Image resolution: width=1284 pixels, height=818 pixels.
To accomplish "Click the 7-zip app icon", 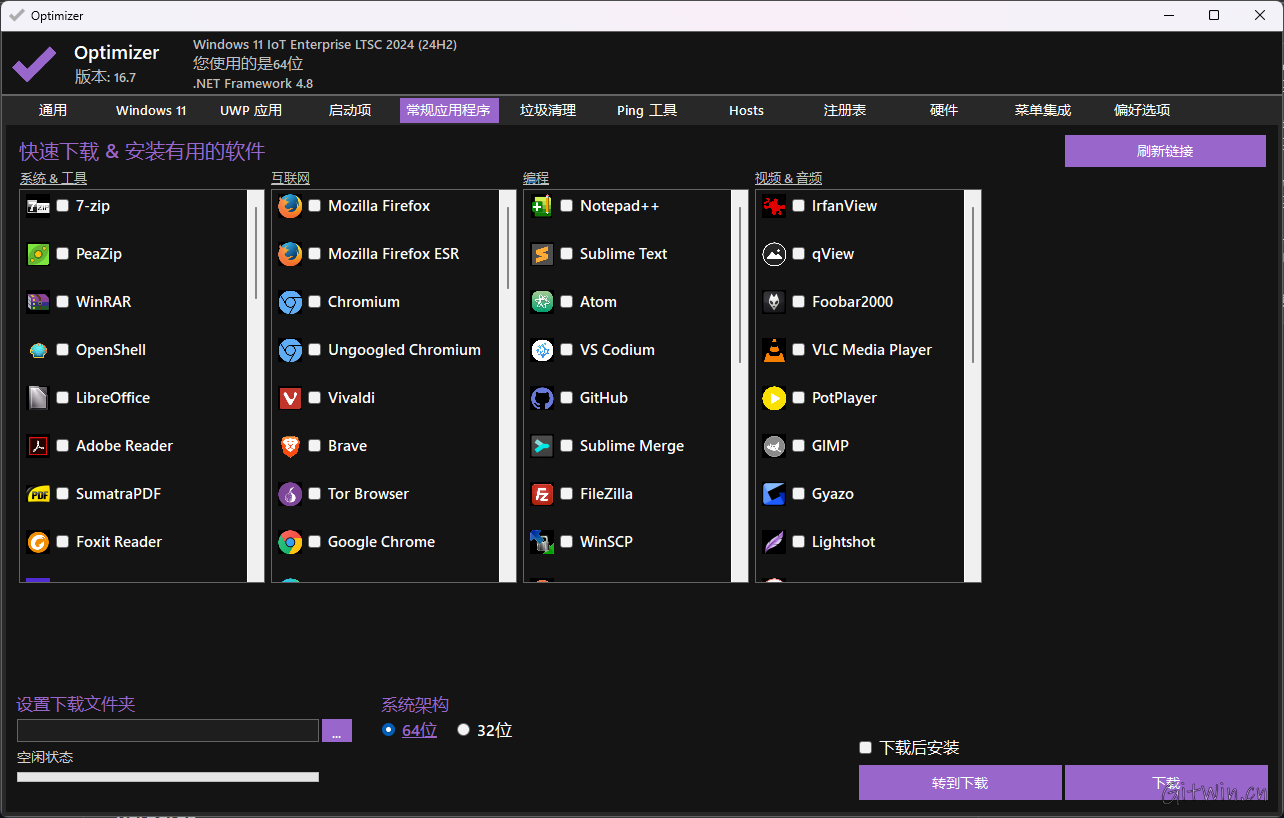I will [x=38, y=206].
